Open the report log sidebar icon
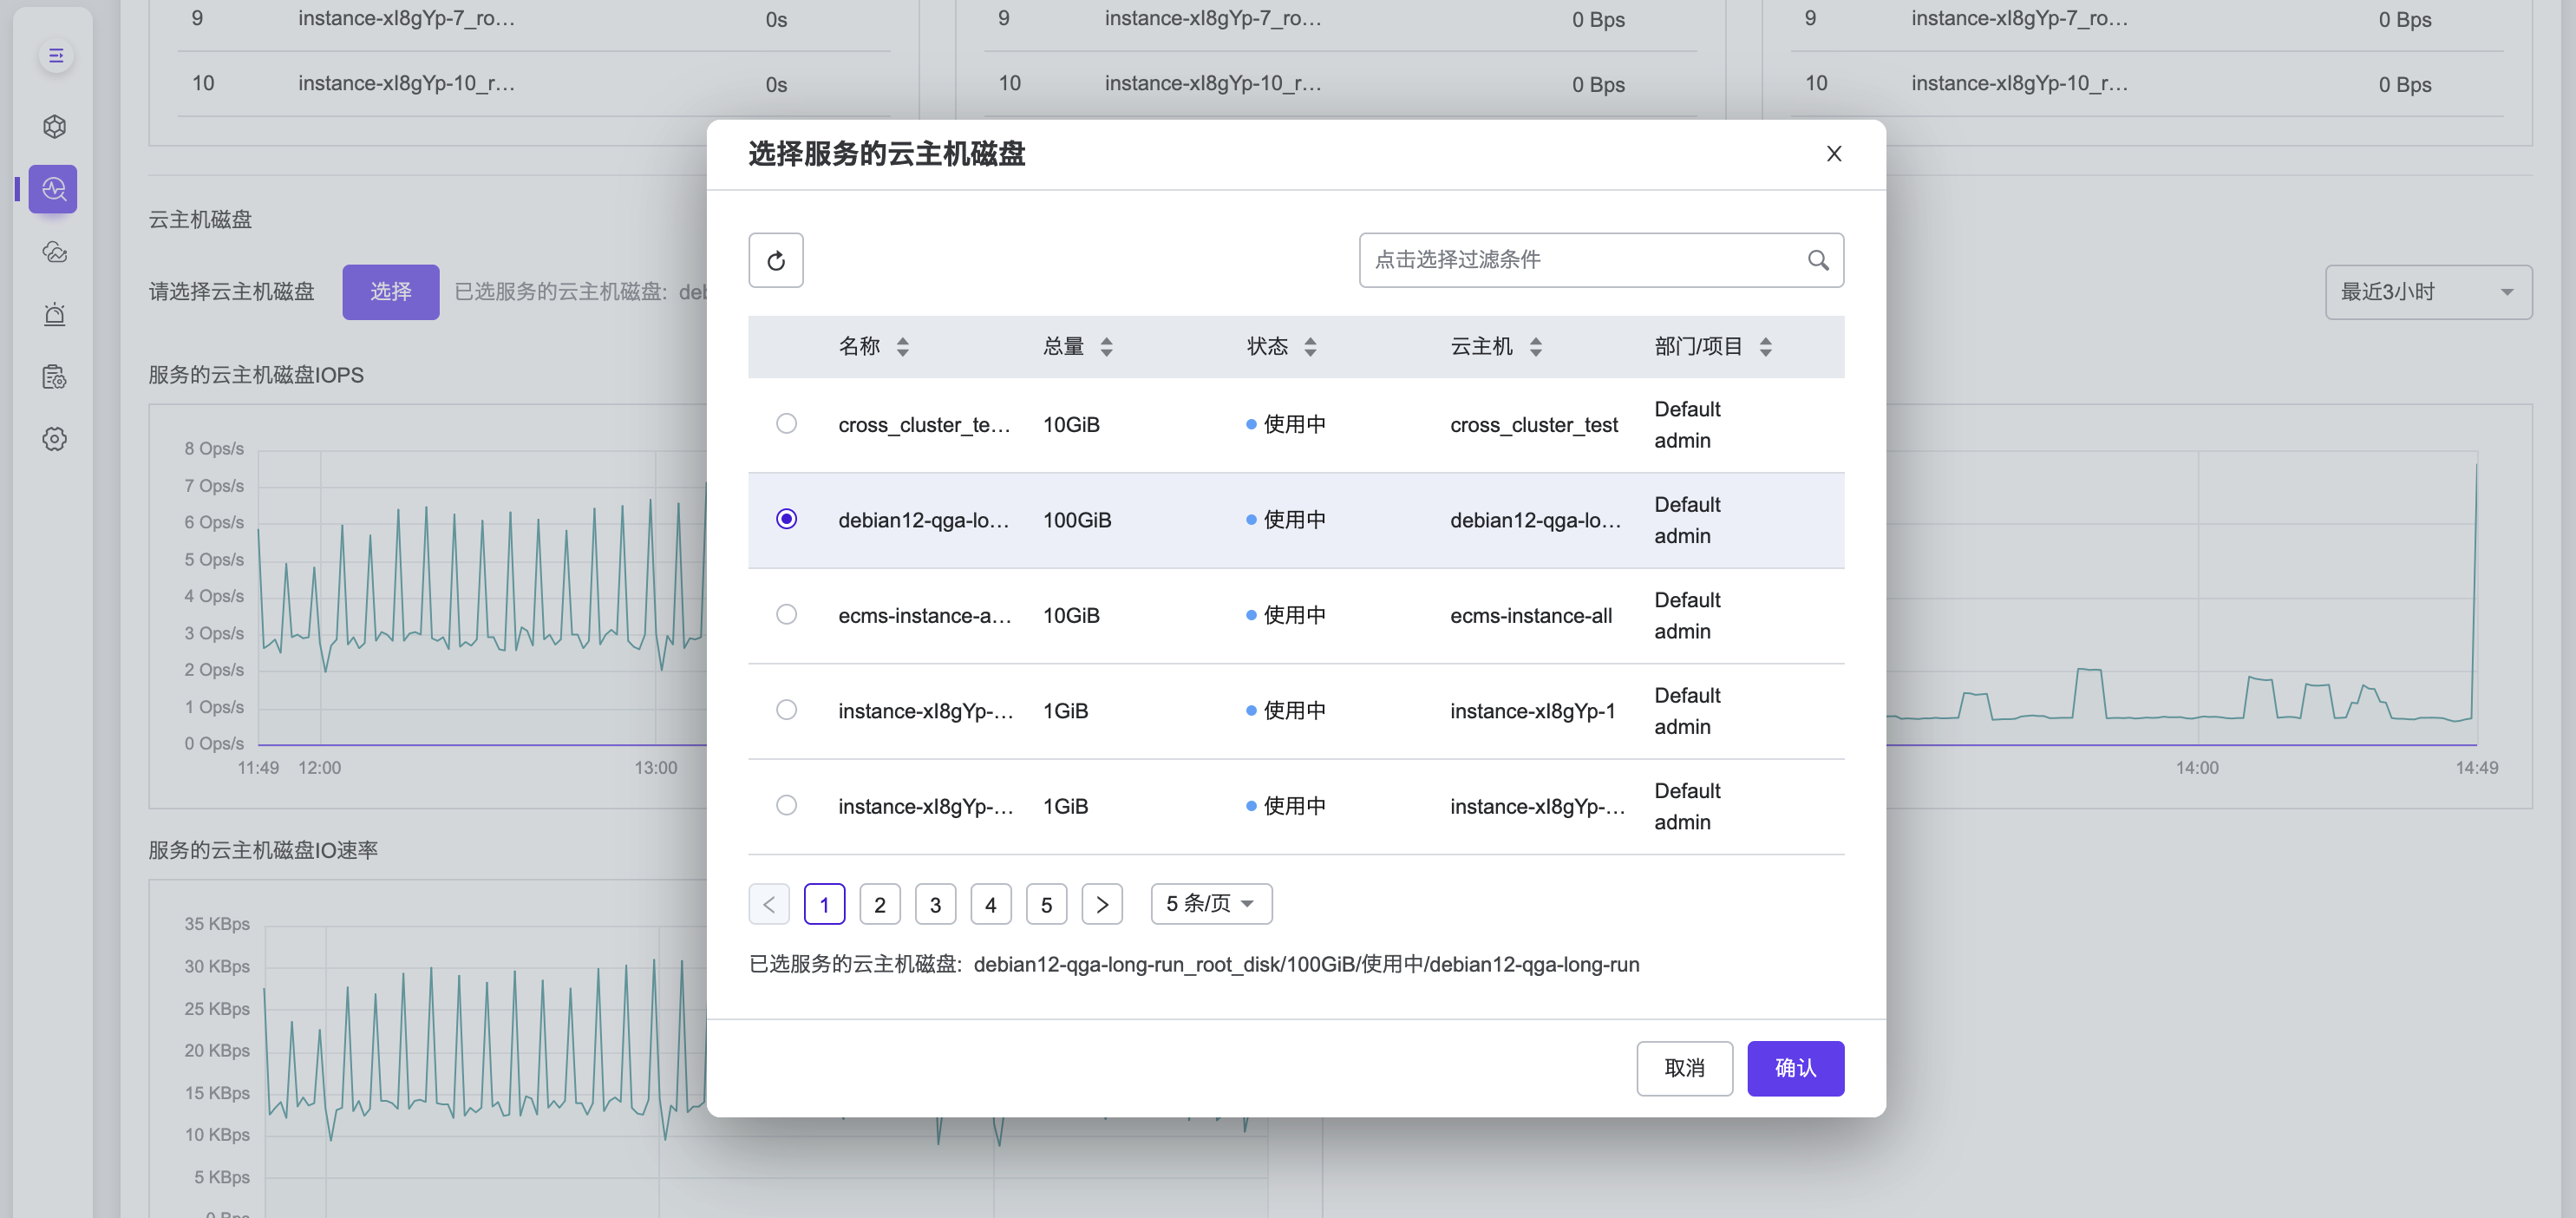Viewport: 2576px width, 1218px height. click(x=55, y=377)
